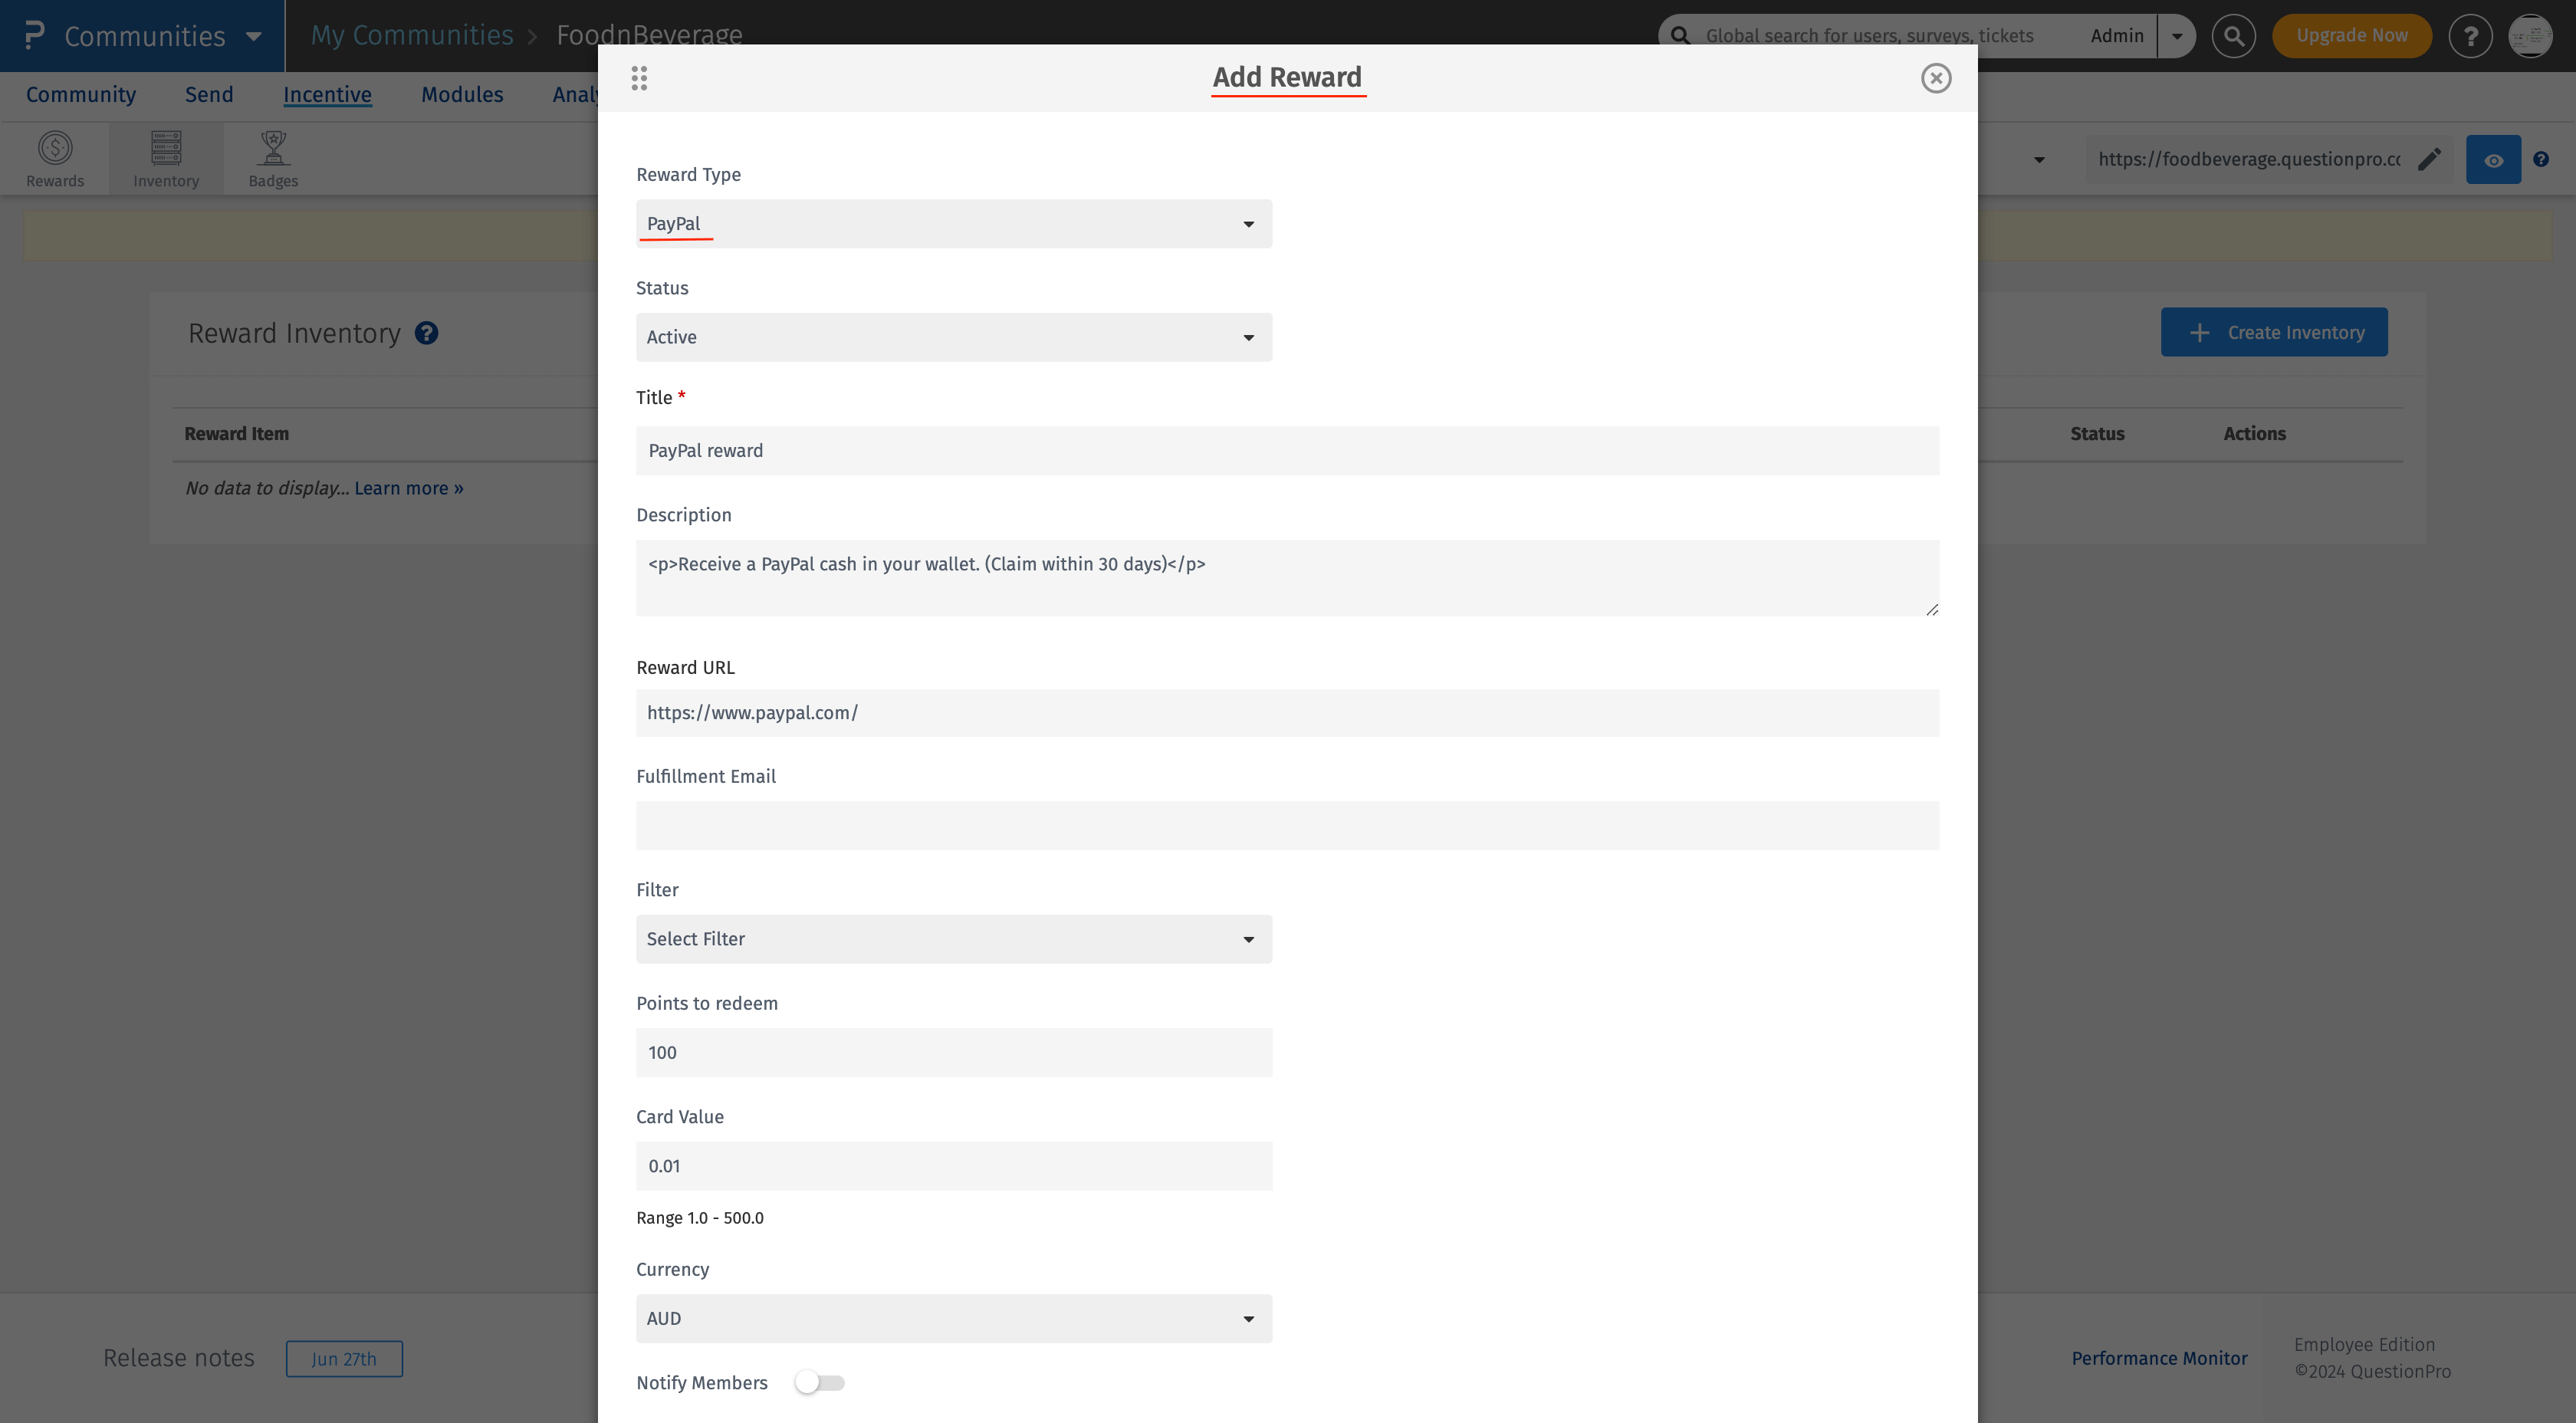Open the Reward Inventory help icon
Image resolution: width=2576 pixels, height=1423 pixels.
click(426, 333)
